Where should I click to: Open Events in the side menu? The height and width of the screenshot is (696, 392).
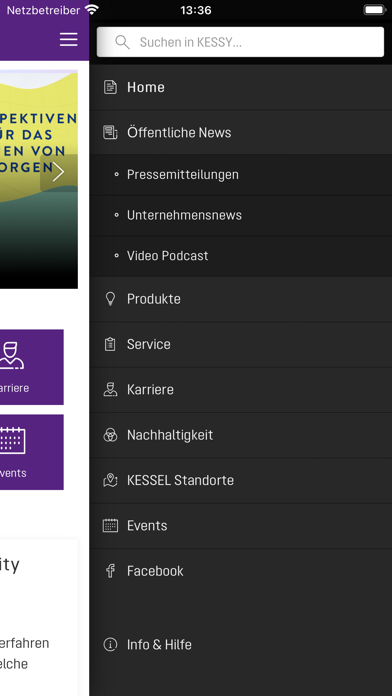tap(241, 526)
